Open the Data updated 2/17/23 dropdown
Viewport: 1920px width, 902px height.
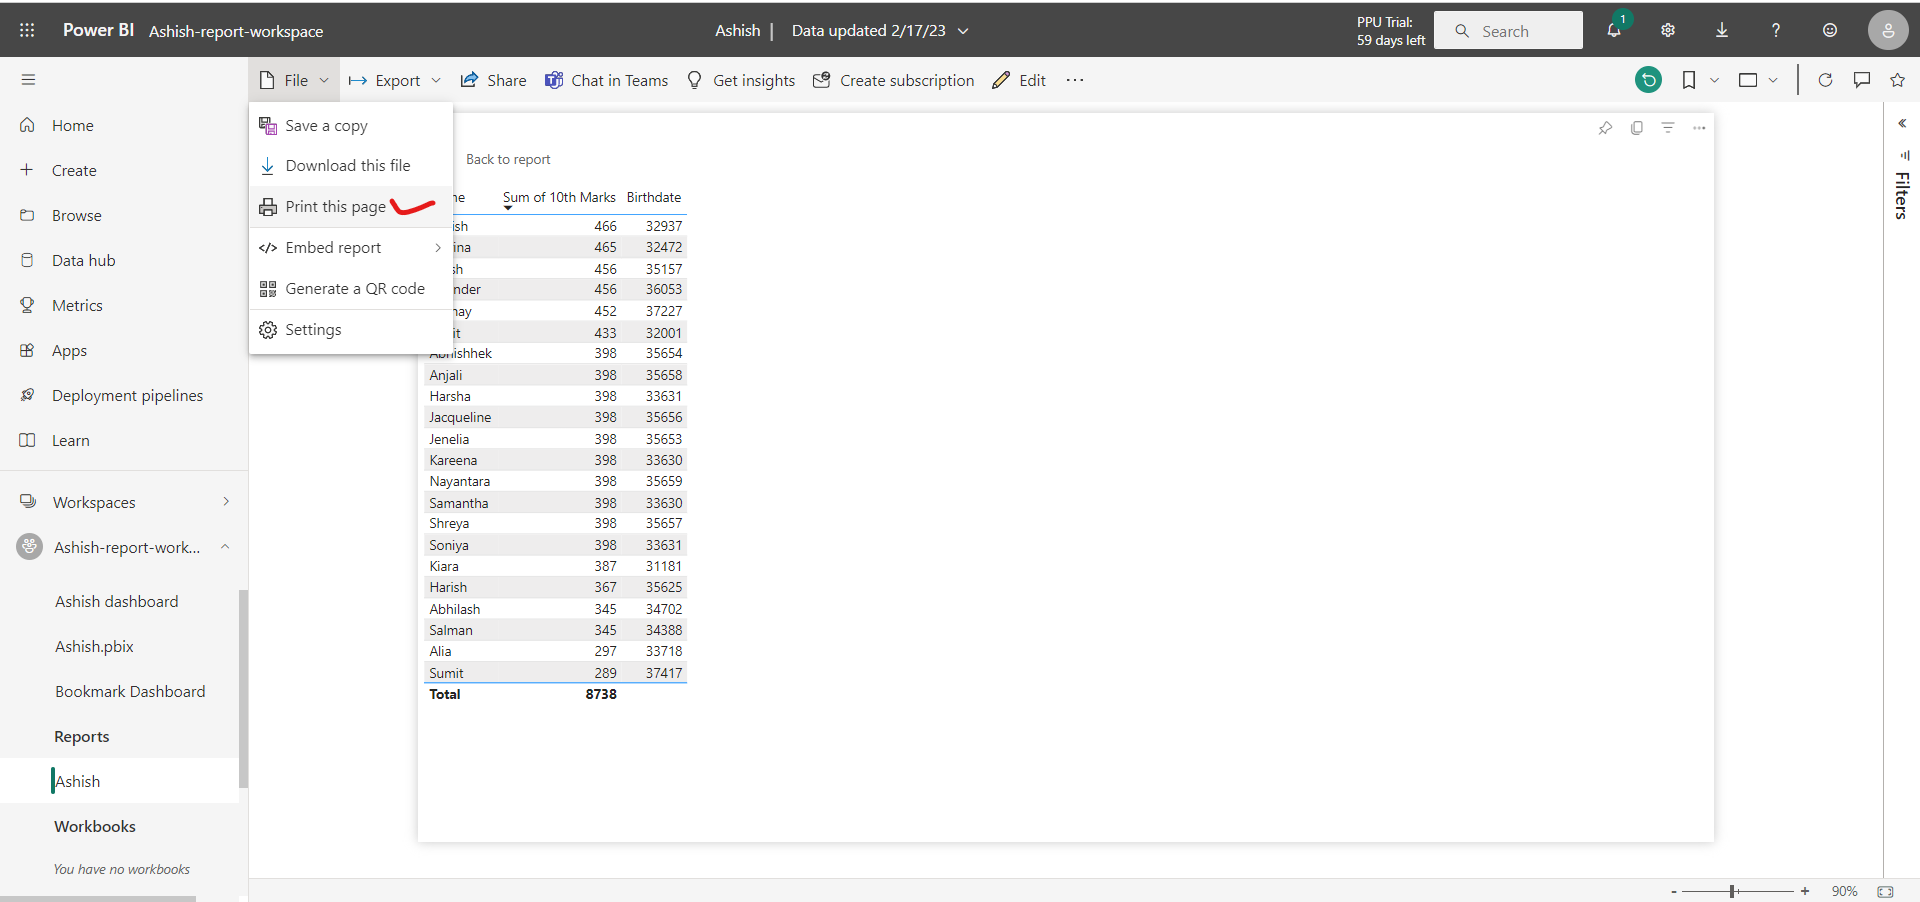[x=880, y=30]
